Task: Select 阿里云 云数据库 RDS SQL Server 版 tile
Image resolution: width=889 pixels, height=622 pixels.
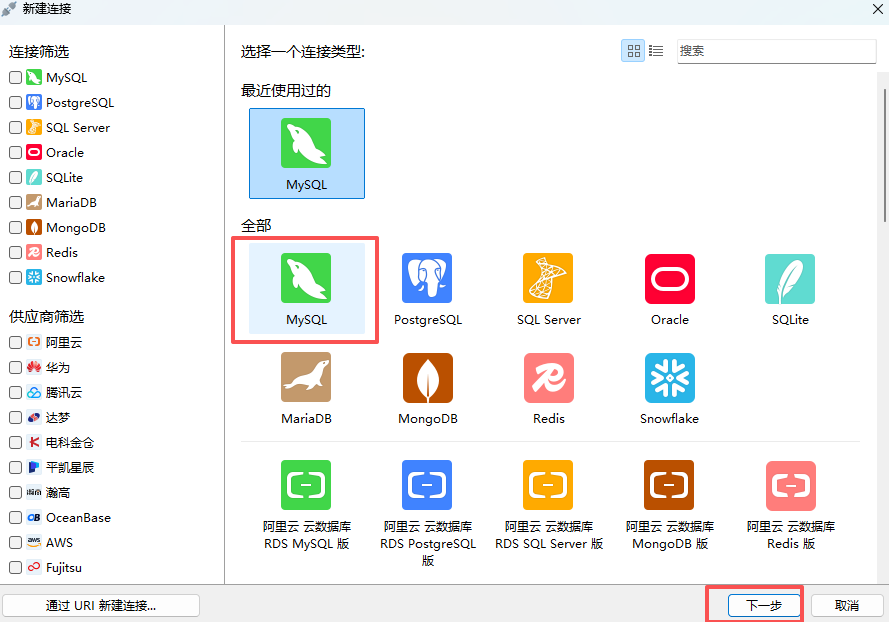Action: point(548,506)
